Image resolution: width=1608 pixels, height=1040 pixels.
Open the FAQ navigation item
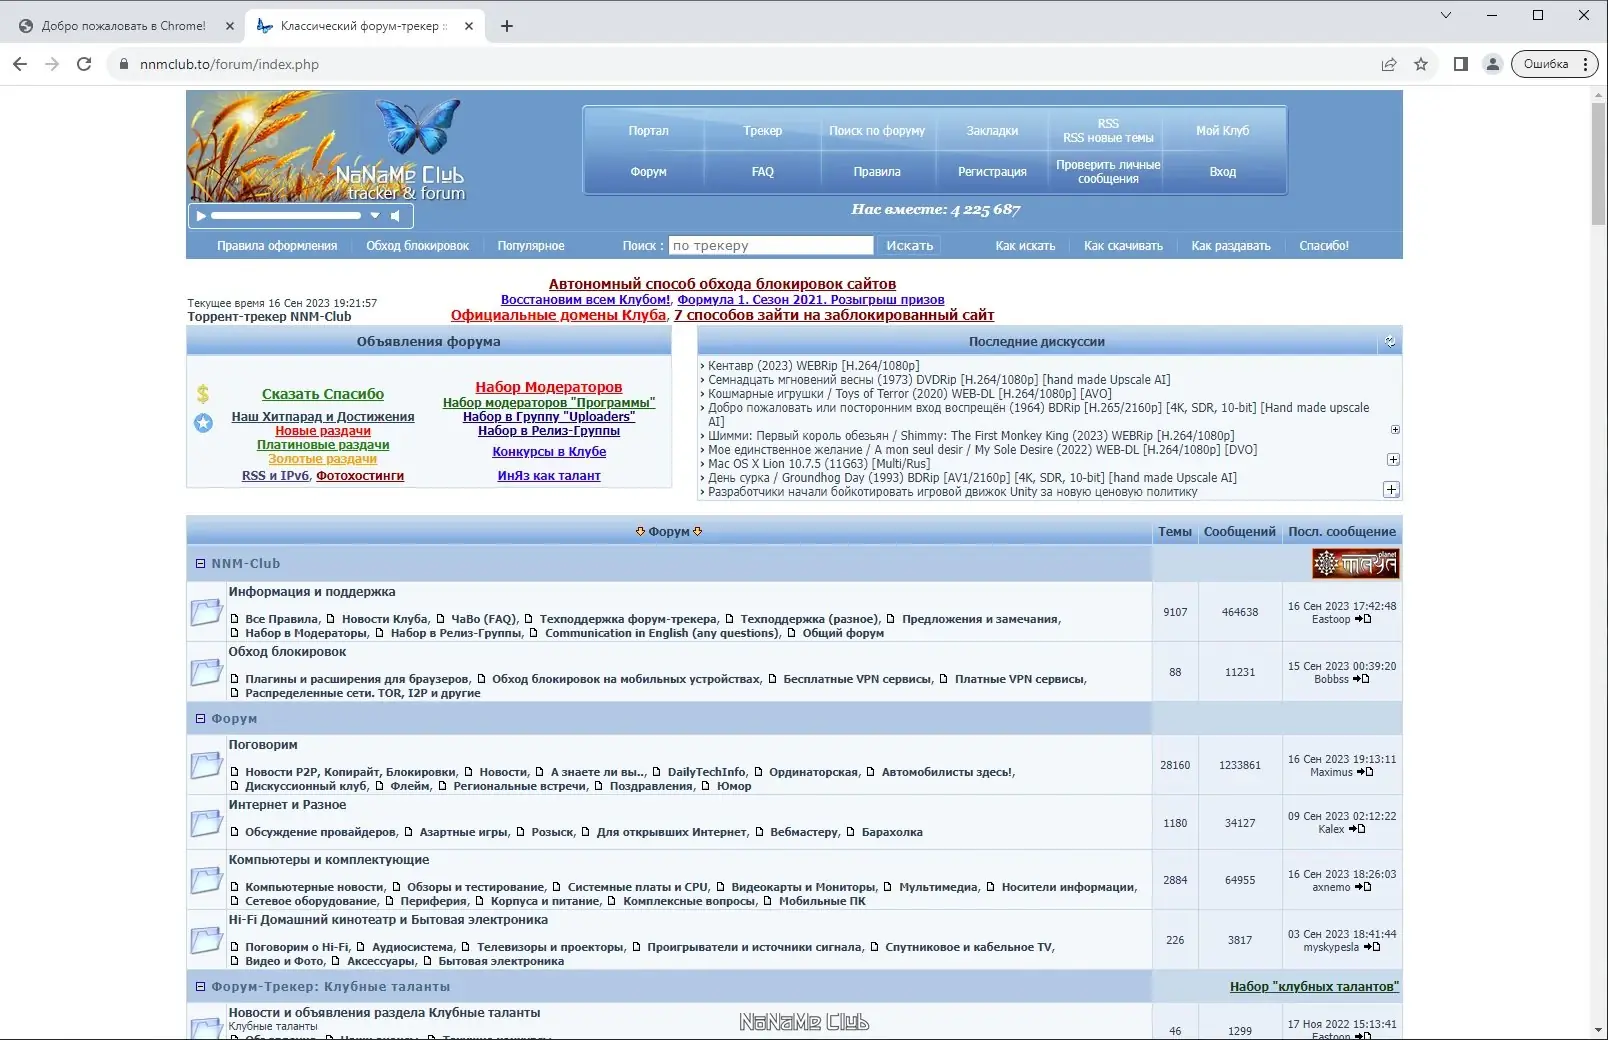click(x=763, y=172)
